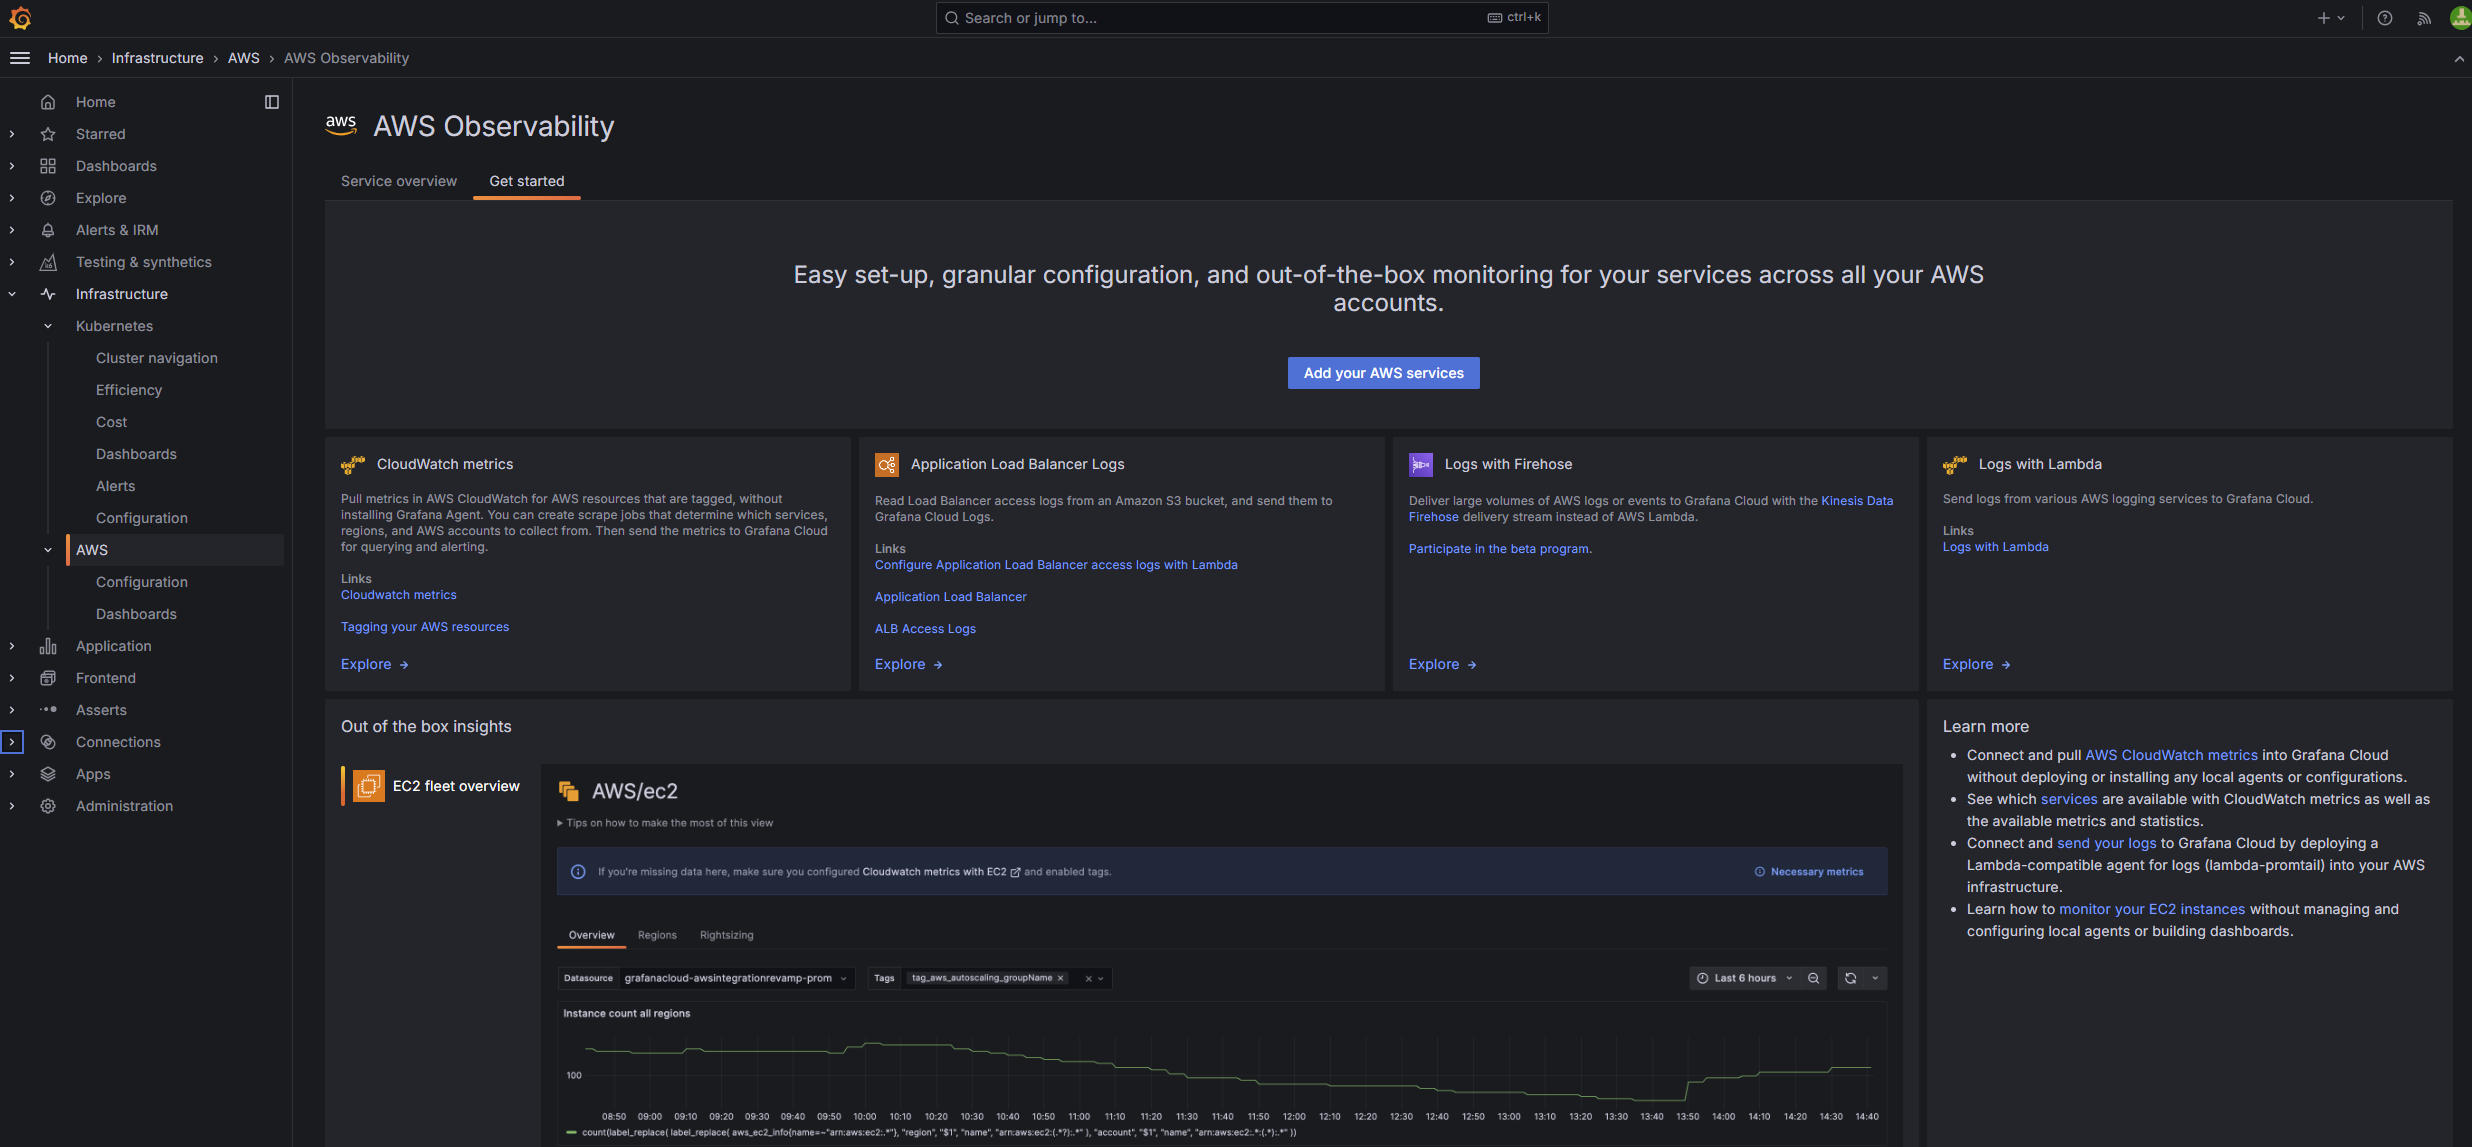Open the ALB Access Logs link
The width and height of the screenshot is (2472, 1147).
click(x=924, y=628)
